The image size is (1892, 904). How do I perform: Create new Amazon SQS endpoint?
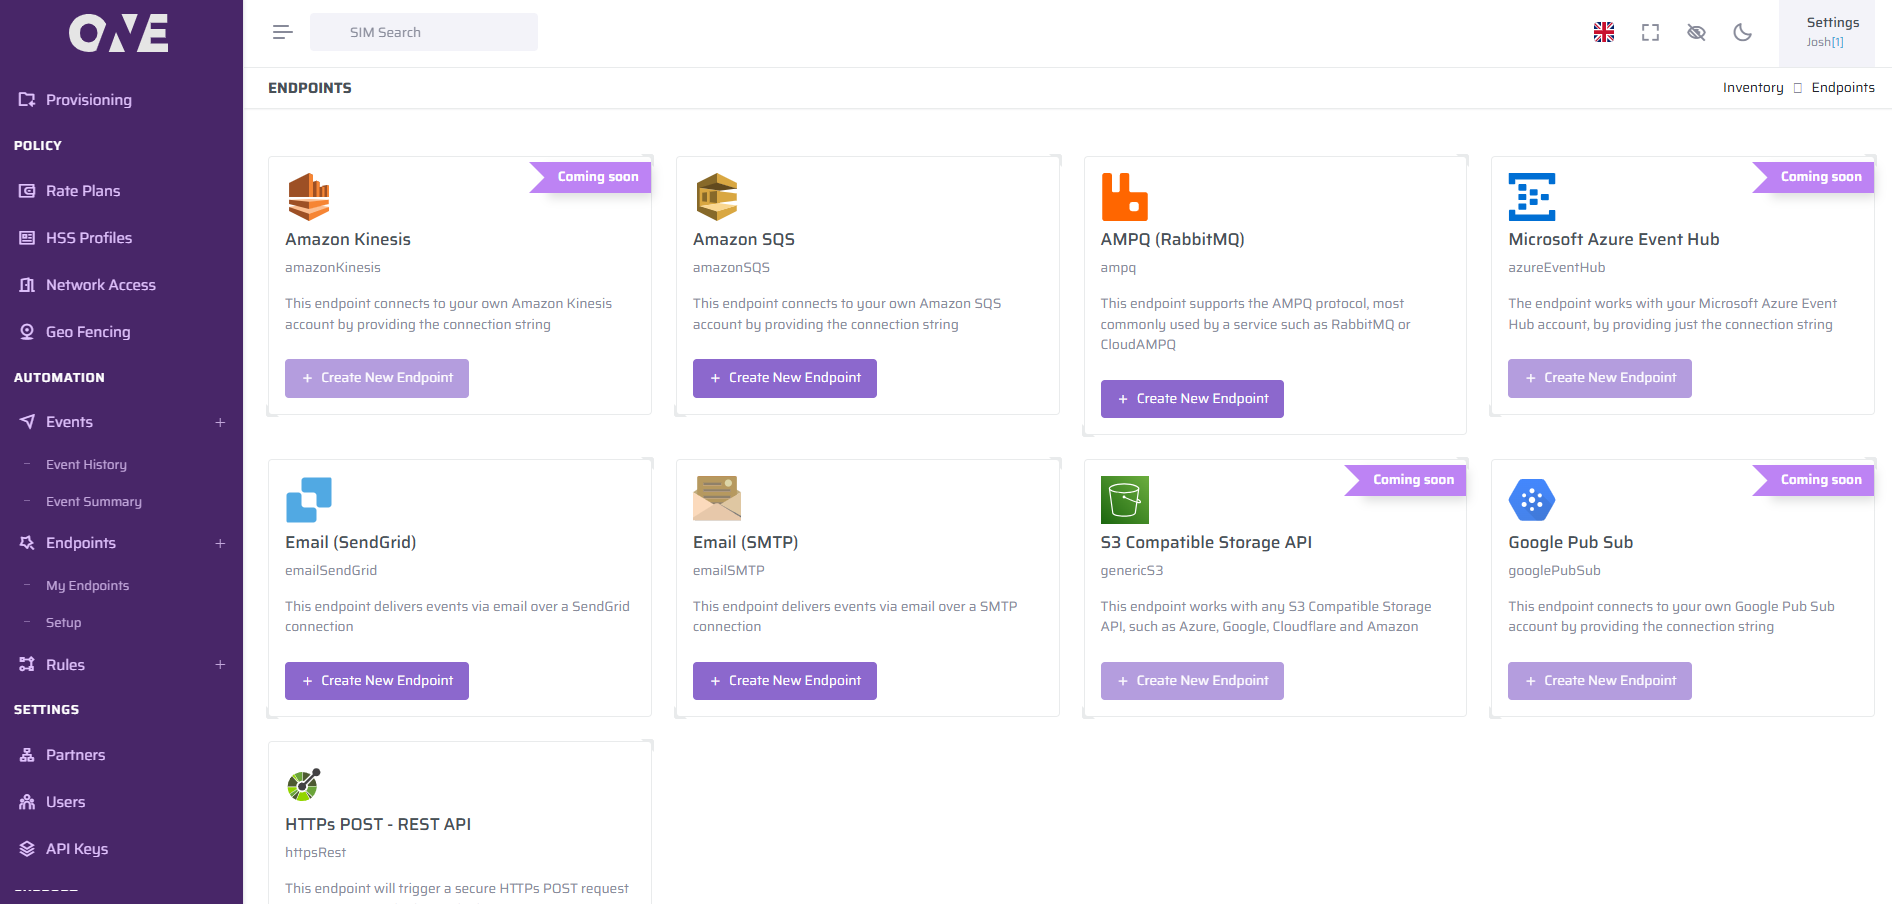785,378
